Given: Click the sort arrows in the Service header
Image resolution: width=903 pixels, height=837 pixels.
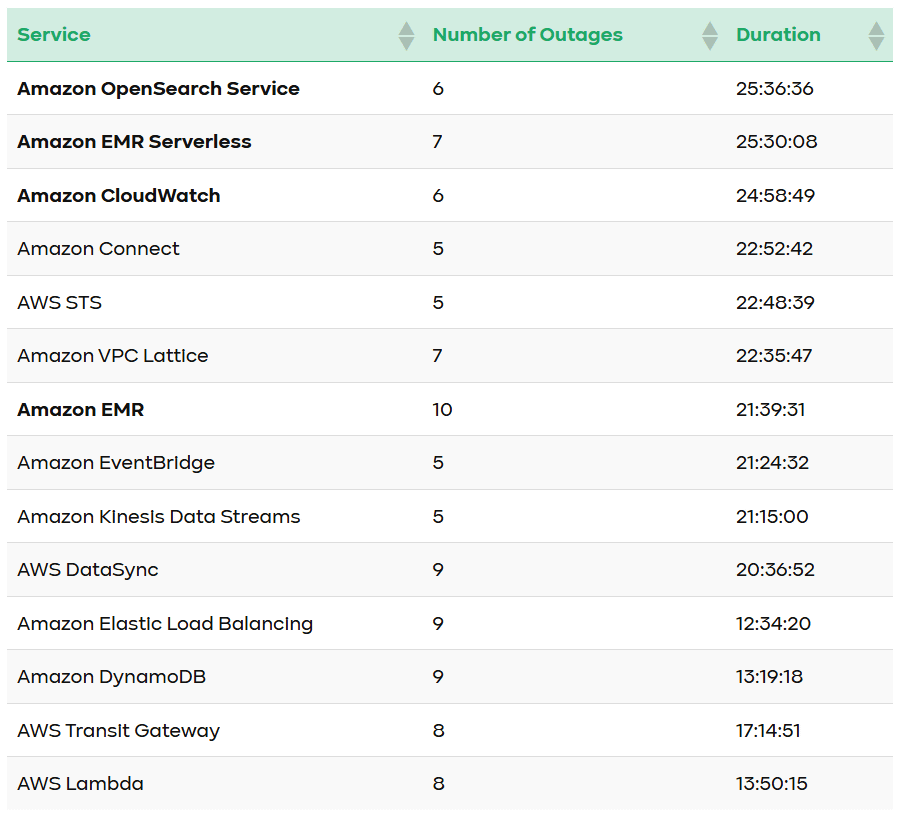Looking at the screenshot, I should tap(406, 36).
